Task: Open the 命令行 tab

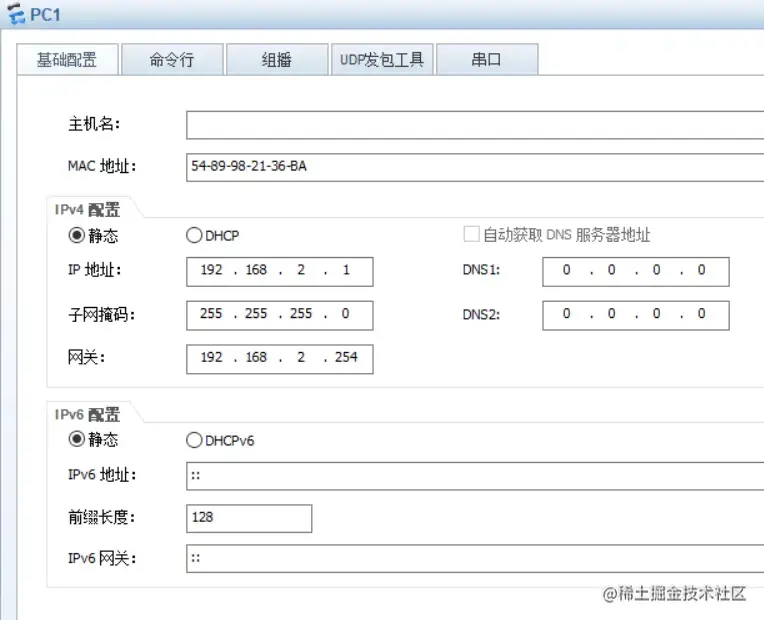Action: click(x=172, y=59)
